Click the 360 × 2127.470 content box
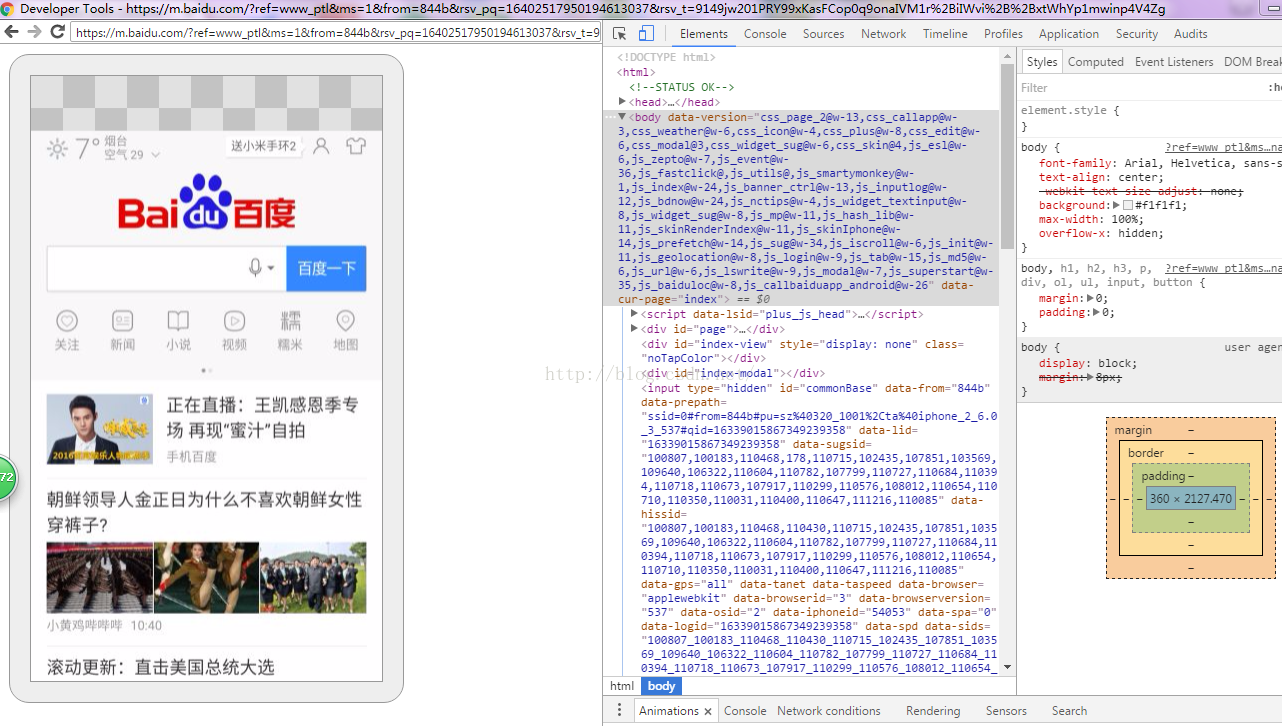This screenshot has width=1282, height=726. pos(1190,498)
